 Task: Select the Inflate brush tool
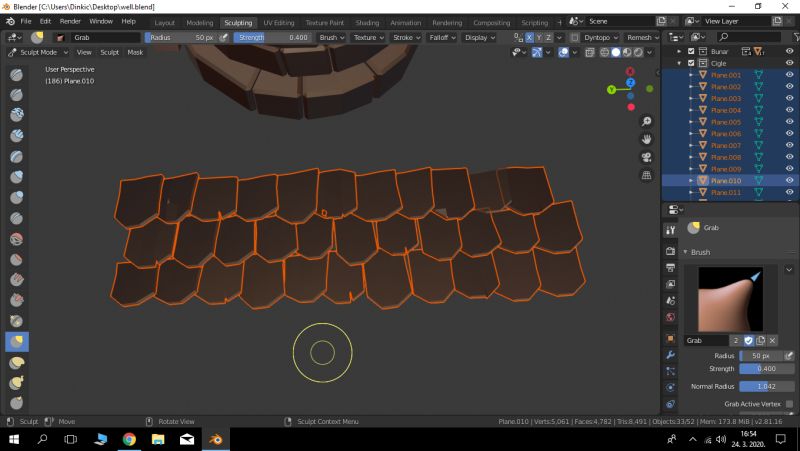(x=16, y=177)
